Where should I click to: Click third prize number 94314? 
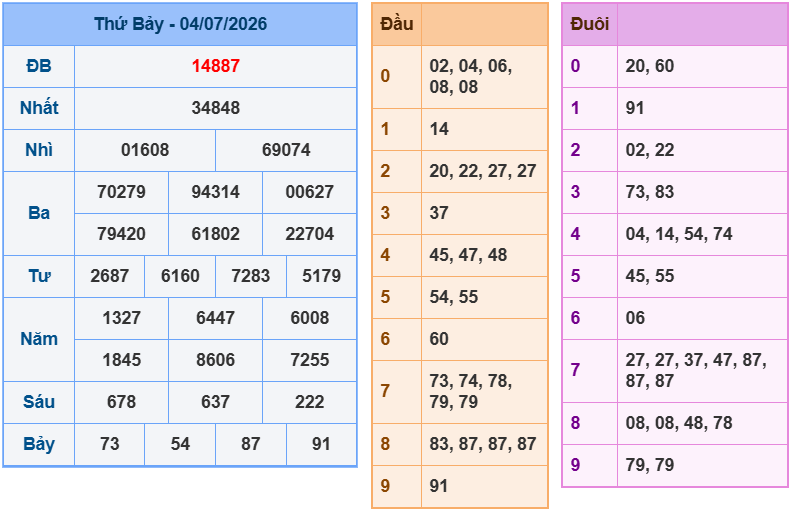tap(215, 192)
